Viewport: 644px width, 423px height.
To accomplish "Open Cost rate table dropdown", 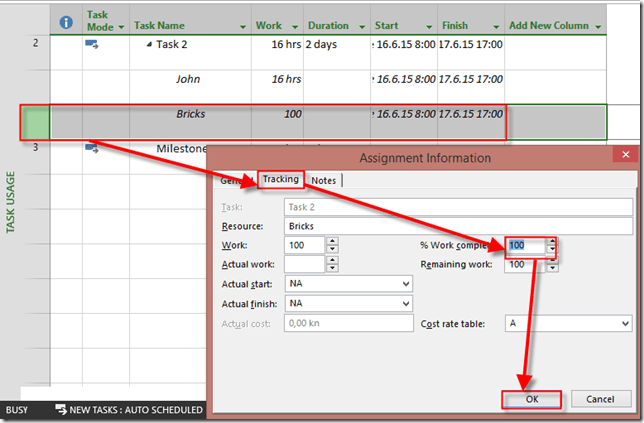I will click(625, 324).
